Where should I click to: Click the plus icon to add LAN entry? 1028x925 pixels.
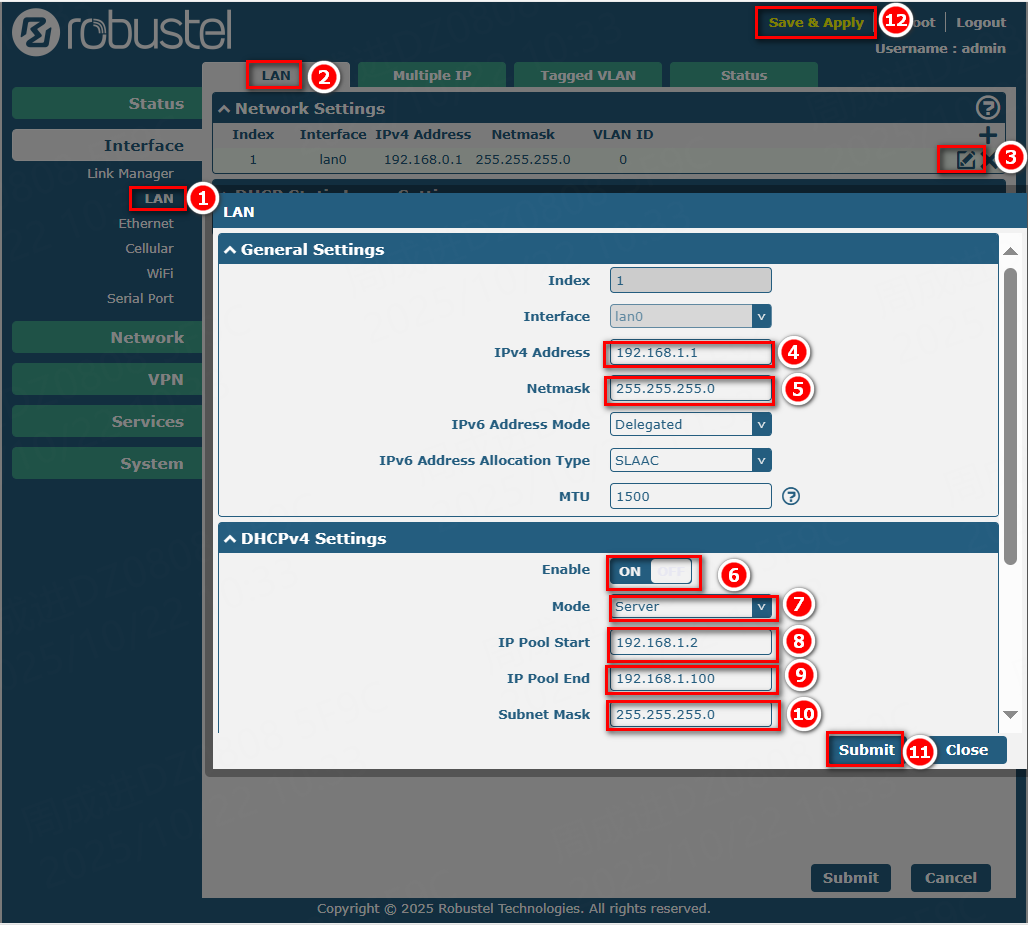[x=987, y=135]
